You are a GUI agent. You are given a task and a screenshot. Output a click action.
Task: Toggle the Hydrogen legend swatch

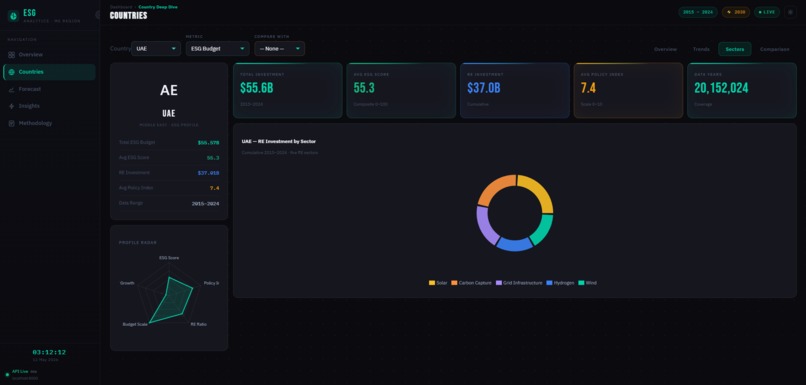coord(549,283)
